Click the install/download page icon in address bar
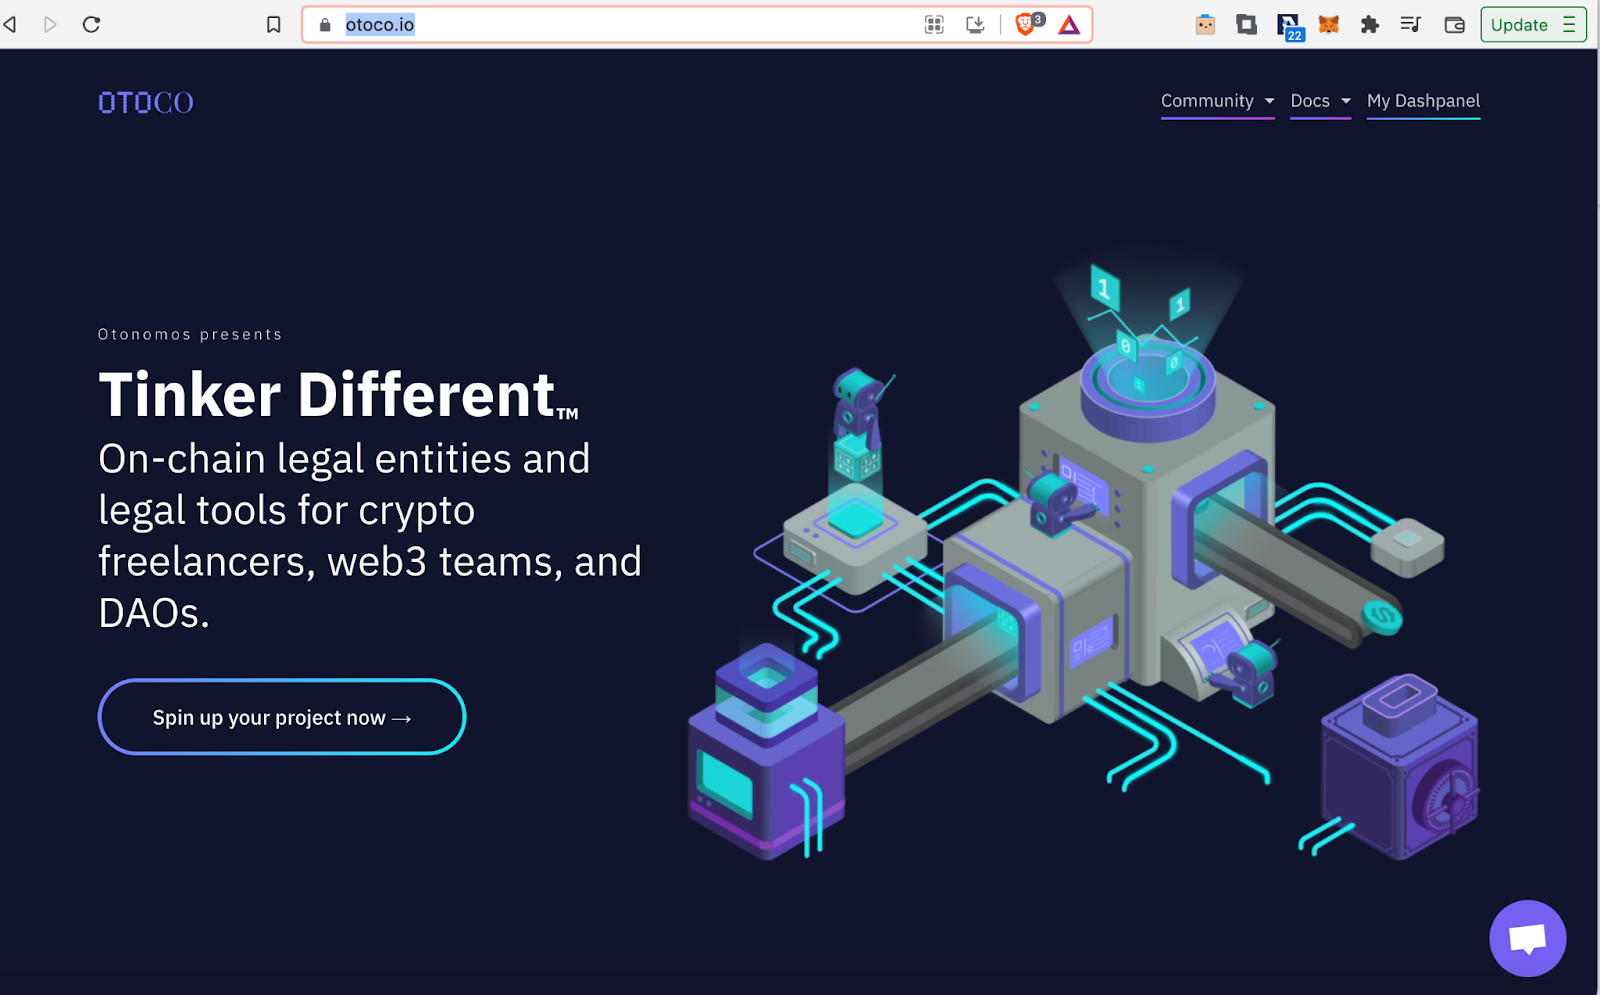The width and height of the screenshot is (1600, 995). [x=975, y=25]
